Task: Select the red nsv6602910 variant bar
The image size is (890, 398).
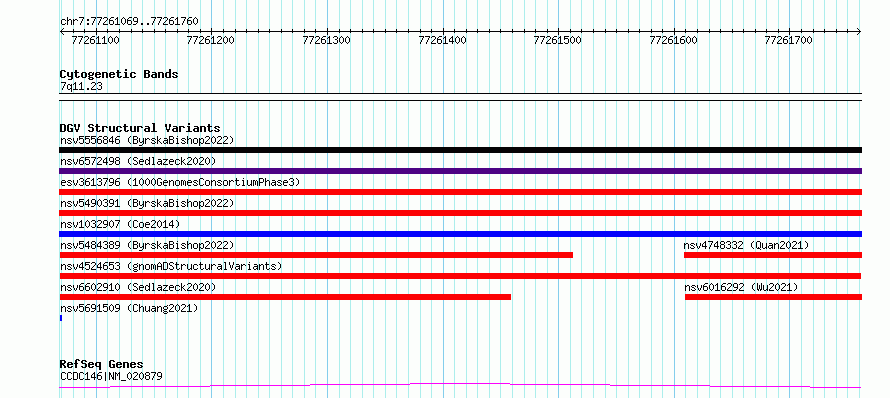Action: [x=285, y=297]
